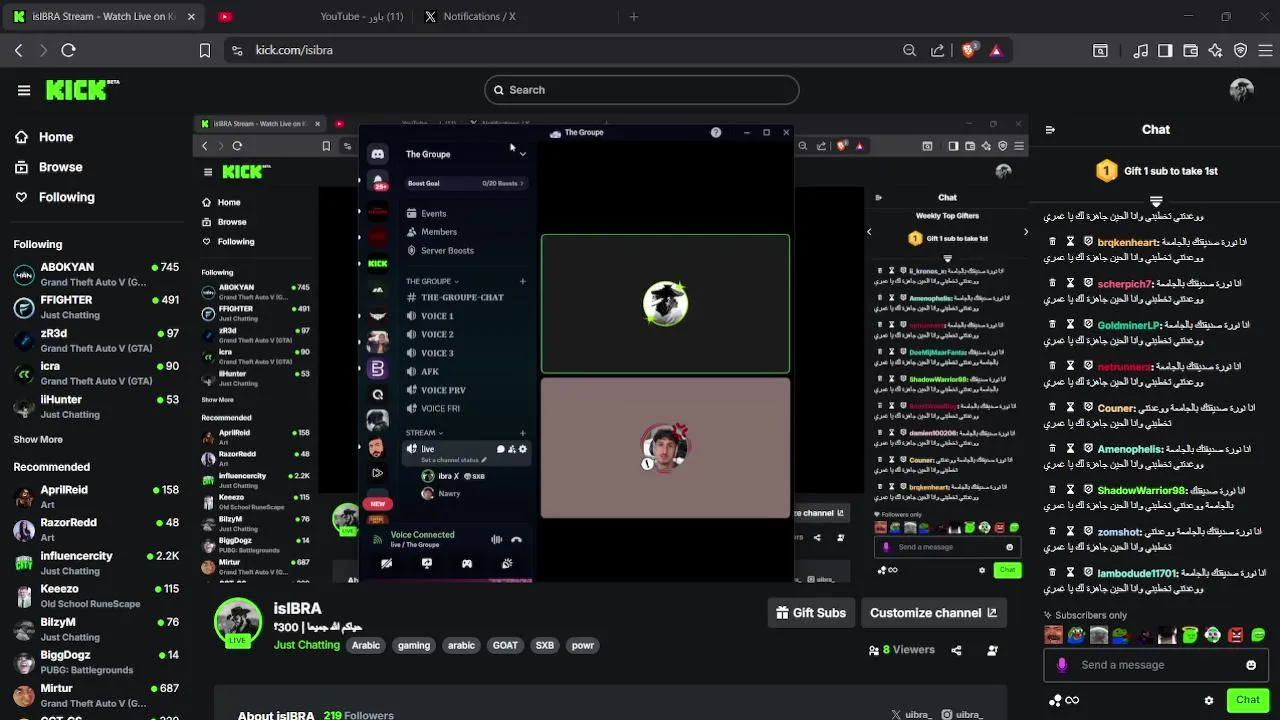Open ABOKYAN channel in main Following list
This screenshot has height=720, width=1280.
(96, 275)
